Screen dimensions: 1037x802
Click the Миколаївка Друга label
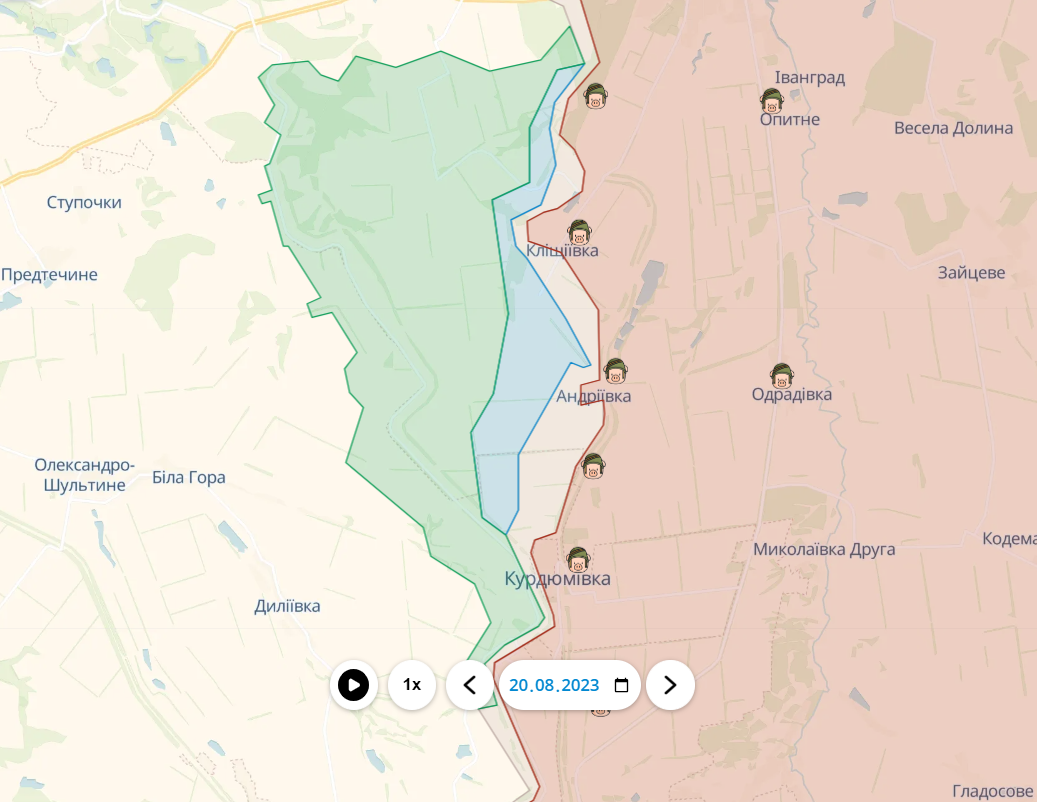point(824,549)
